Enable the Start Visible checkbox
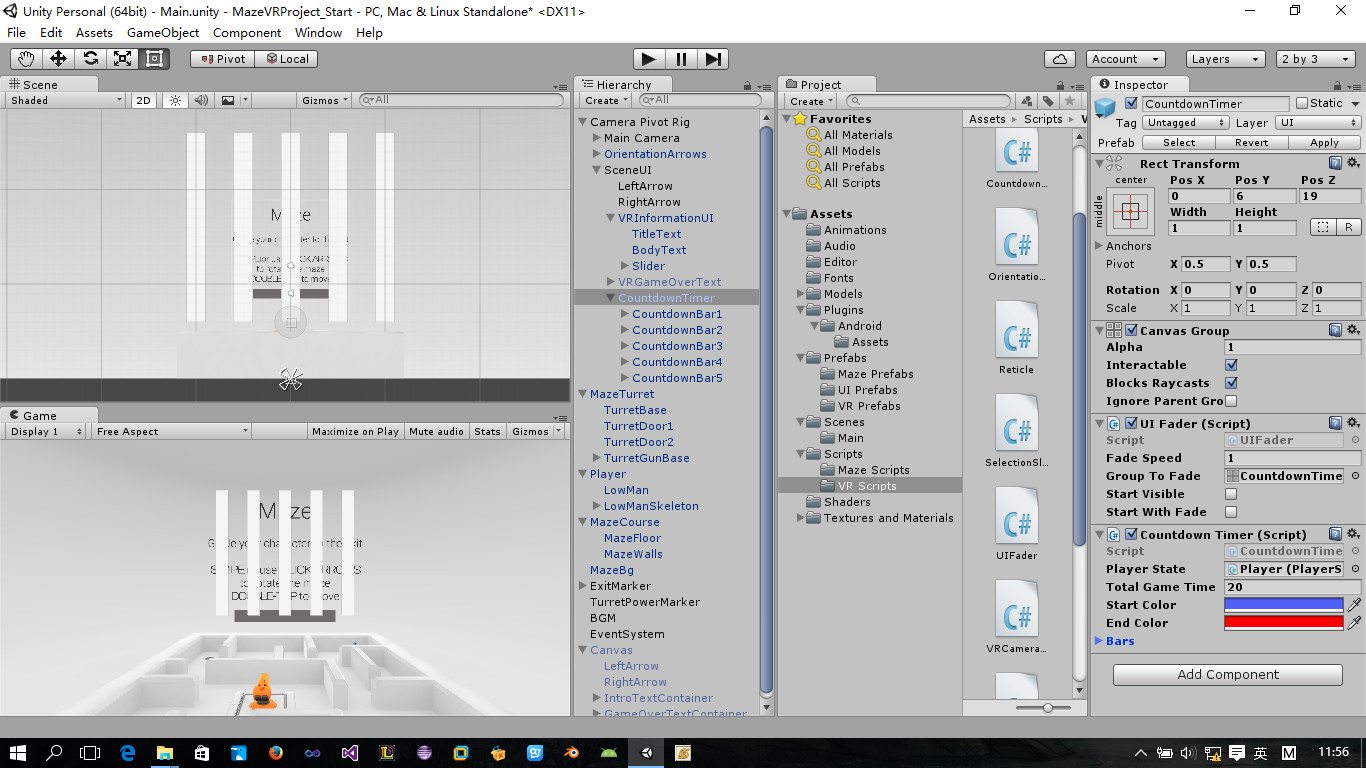Screen dimensions: 1366x768 (x=1231, y=494)
